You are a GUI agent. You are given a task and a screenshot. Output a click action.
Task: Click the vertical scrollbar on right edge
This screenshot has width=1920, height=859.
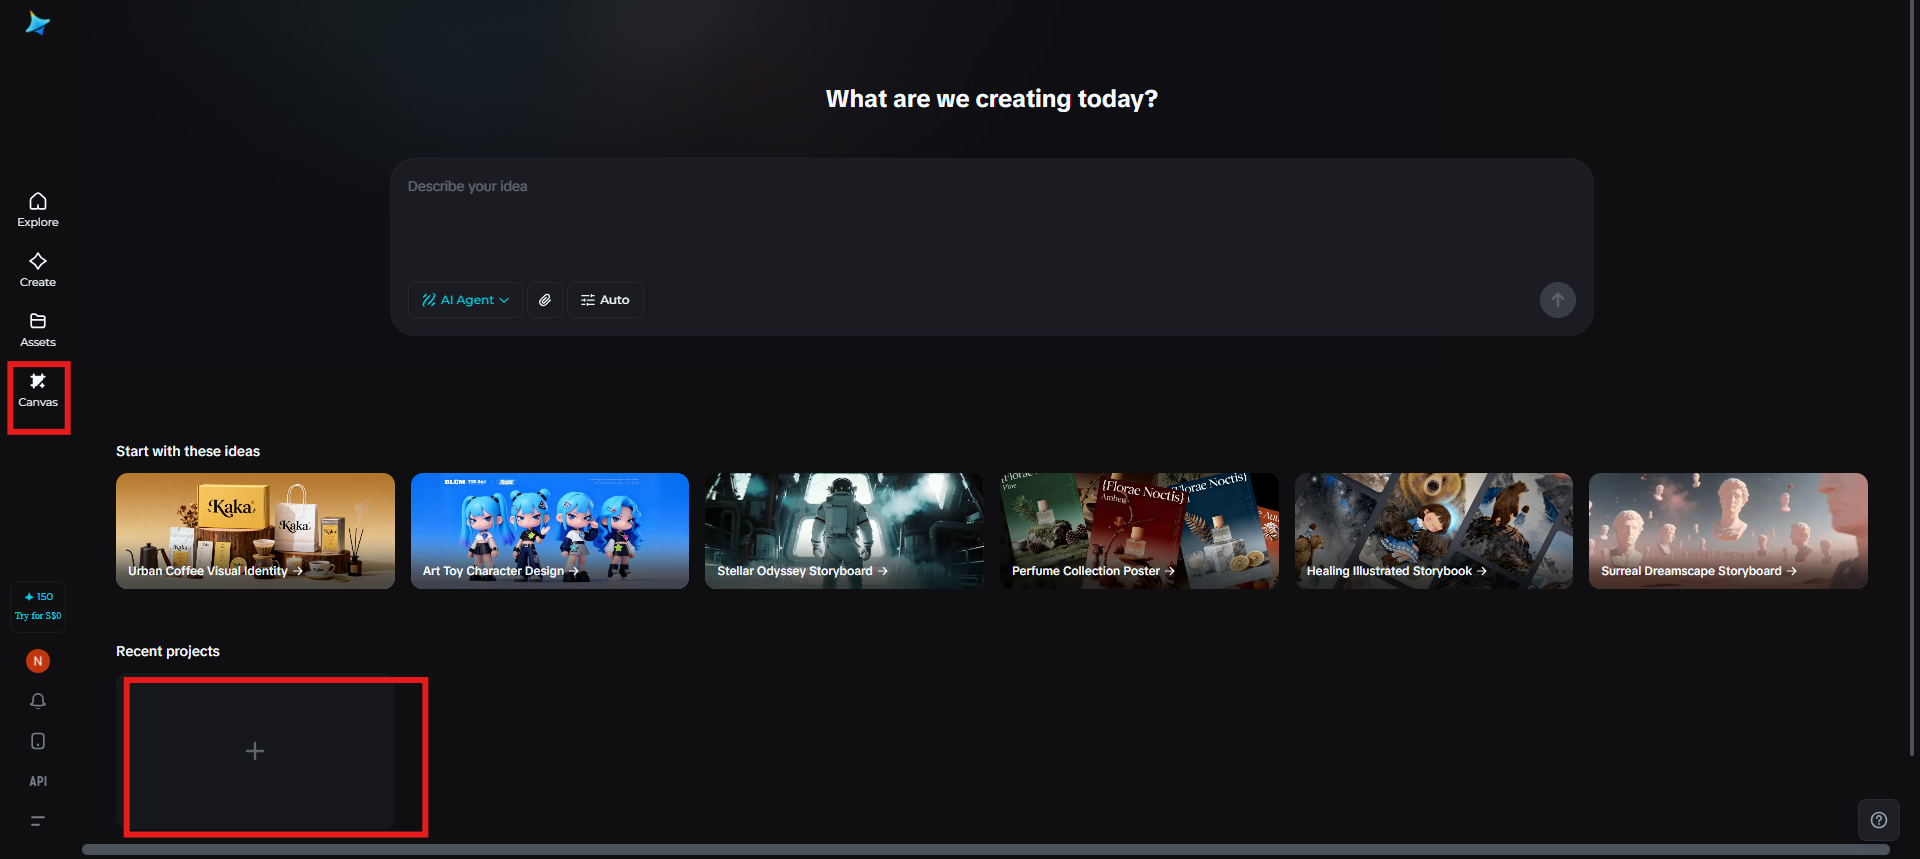click(1913, 378)
